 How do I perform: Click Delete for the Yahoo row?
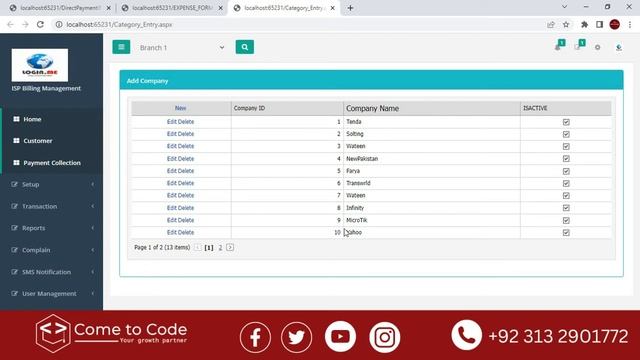[x=186, y=232]
